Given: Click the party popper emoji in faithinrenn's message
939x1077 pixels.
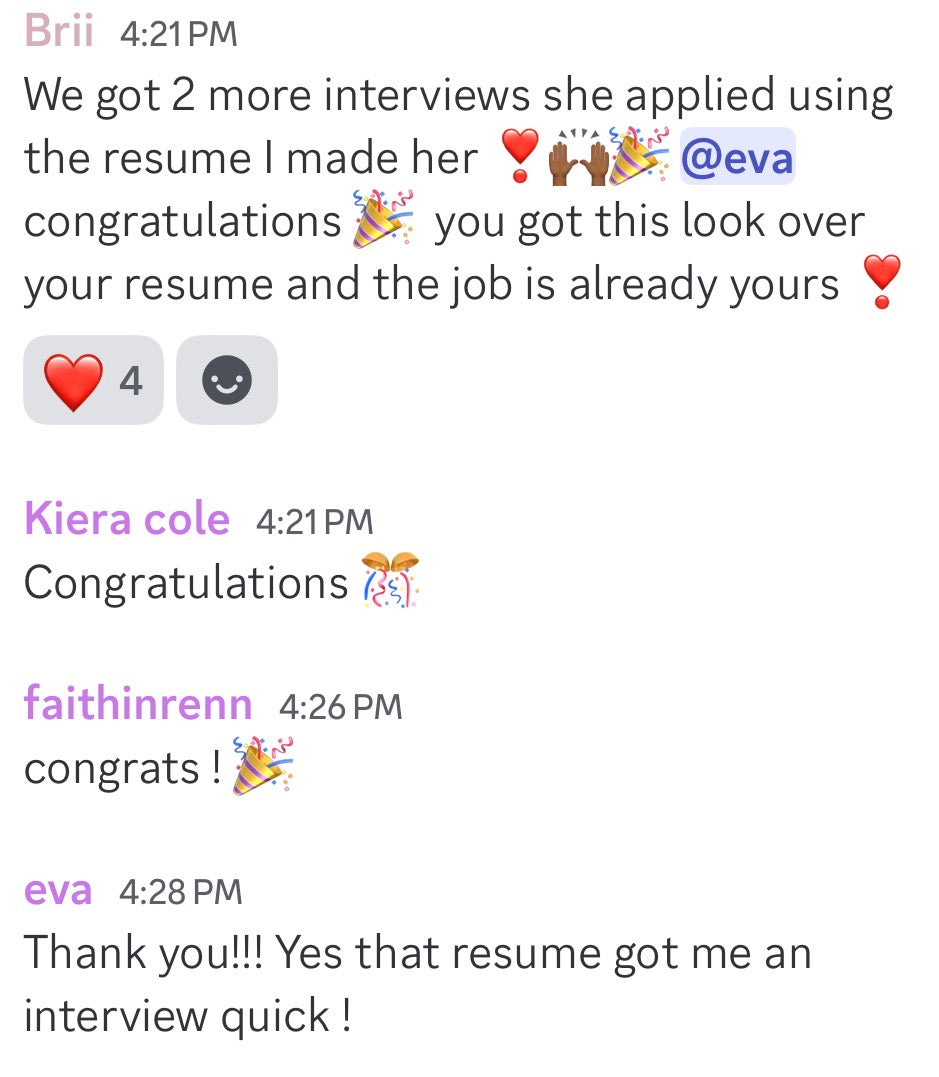Looking at the screenshot, I should (x=263, y=766).
